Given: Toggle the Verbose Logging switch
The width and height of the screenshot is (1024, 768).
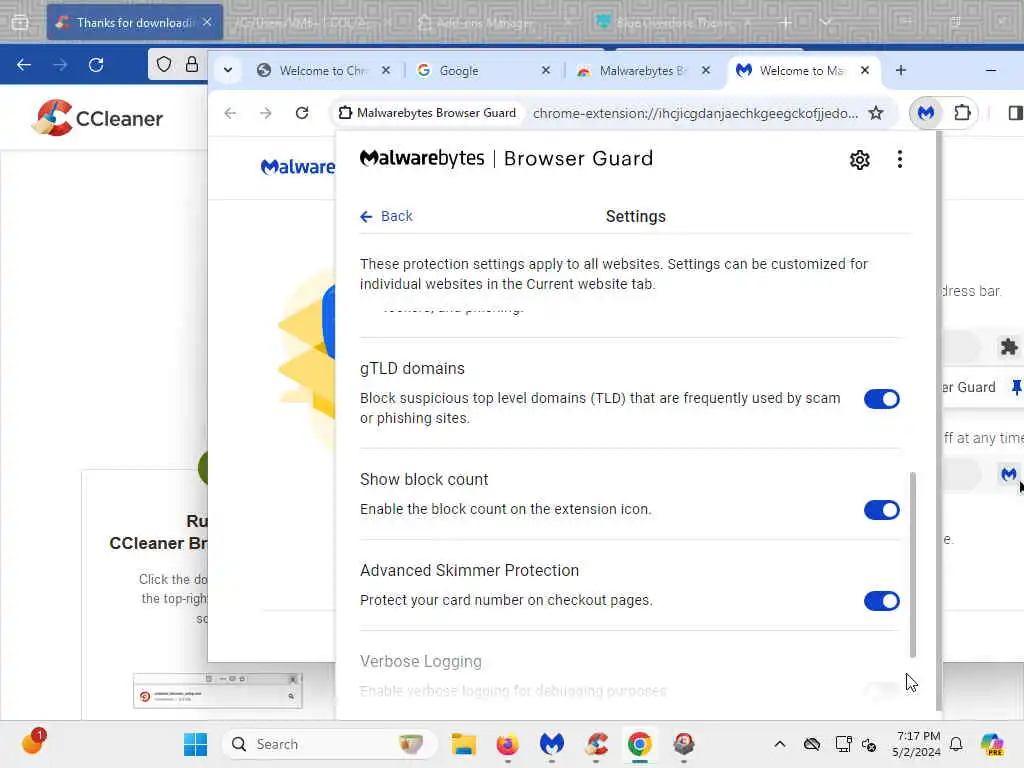Looking at the screenshot, I should 882,691.
